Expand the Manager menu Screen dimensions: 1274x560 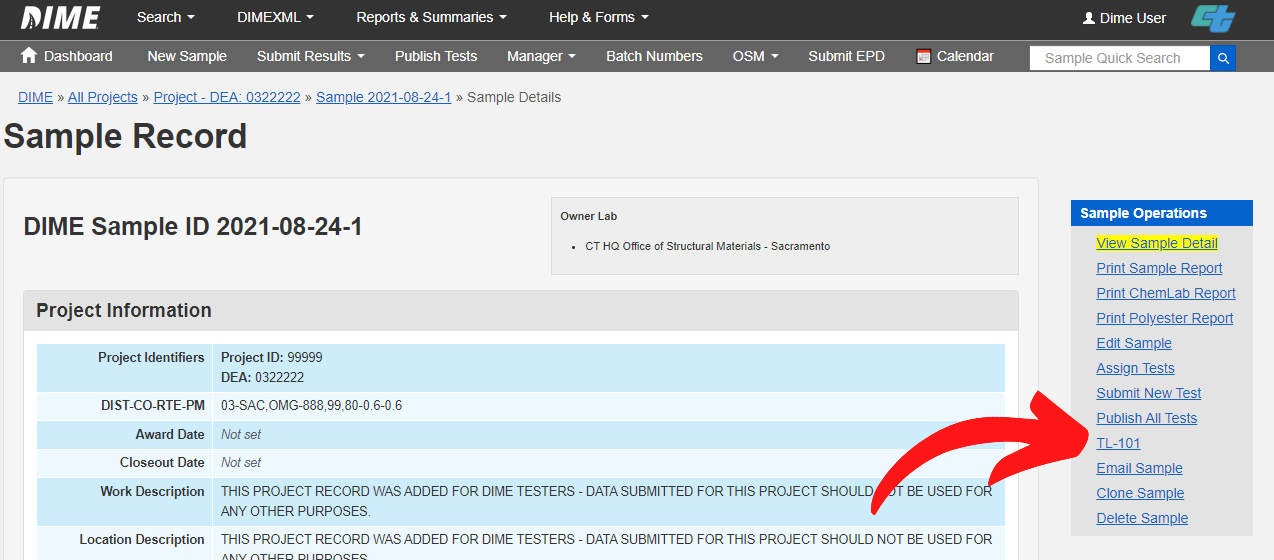coord(541,56)
